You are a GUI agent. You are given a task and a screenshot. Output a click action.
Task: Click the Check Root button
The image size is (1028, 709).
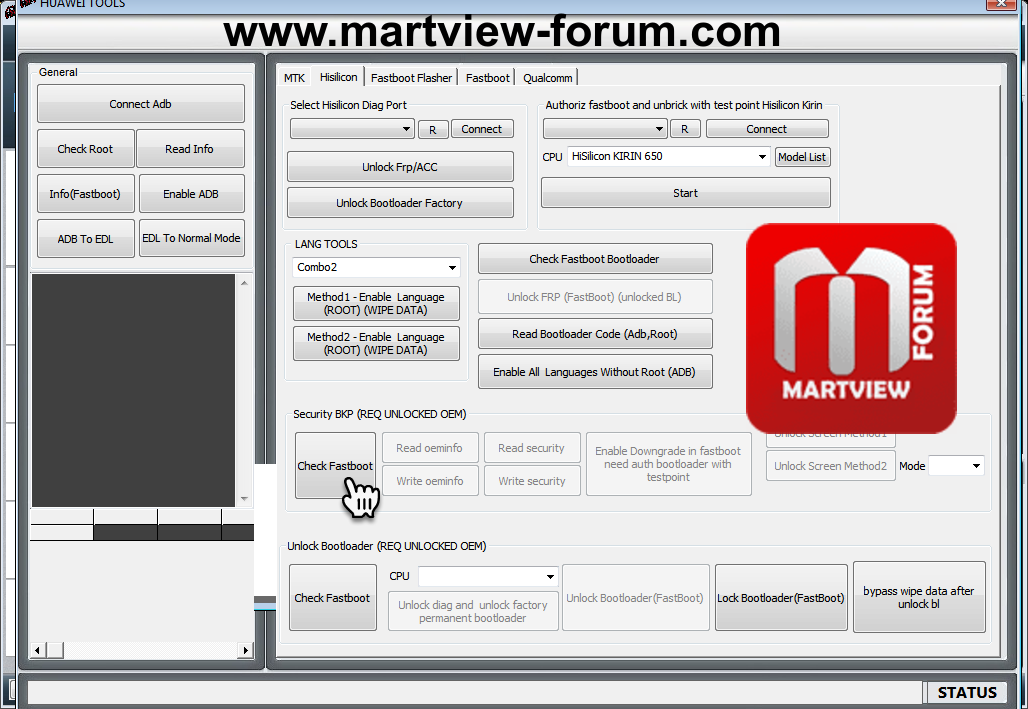pos(85,149)
